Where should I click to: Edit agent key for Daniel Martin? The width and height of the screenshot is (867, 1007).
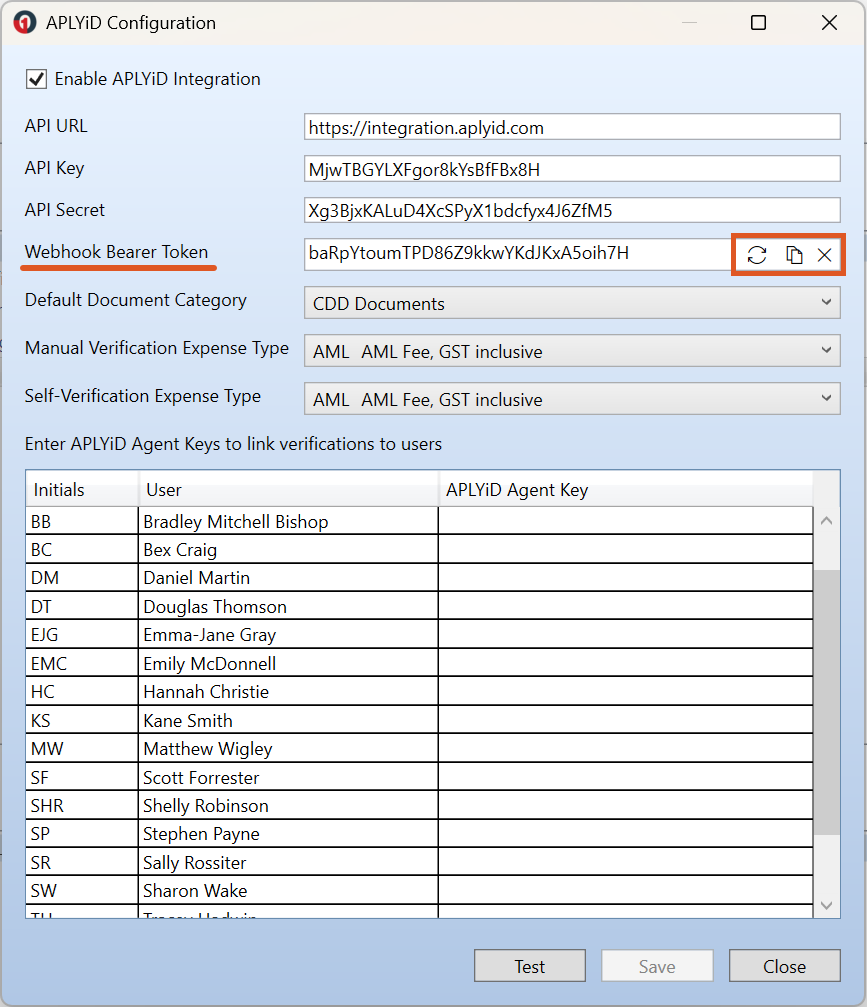(x=626, y=577)
